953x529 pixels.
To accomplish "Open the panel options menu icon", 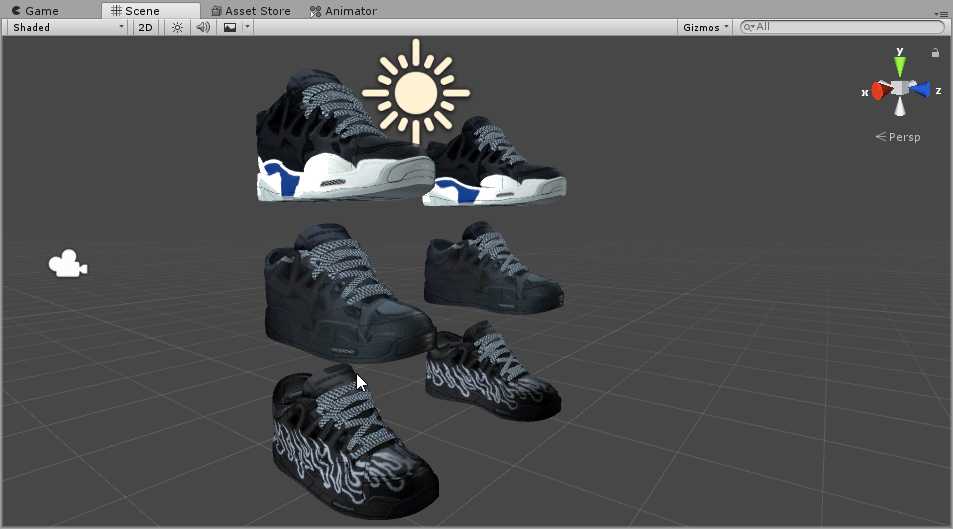I will (x=940, y=12).
